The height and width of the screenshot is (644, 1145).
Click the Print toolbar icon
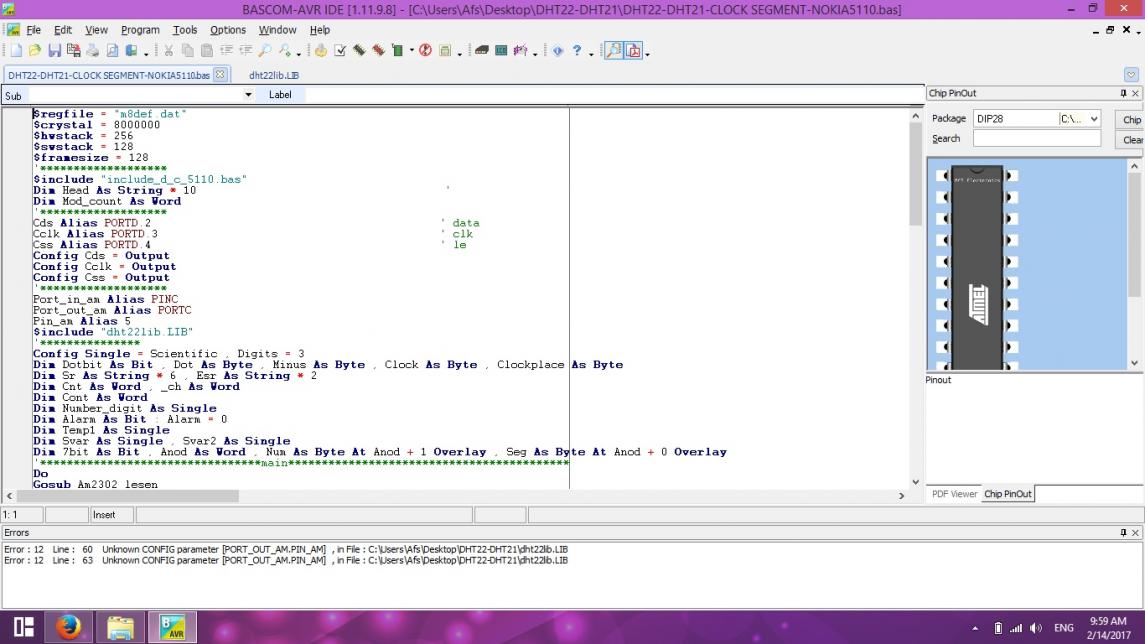(x=93, y=51)
